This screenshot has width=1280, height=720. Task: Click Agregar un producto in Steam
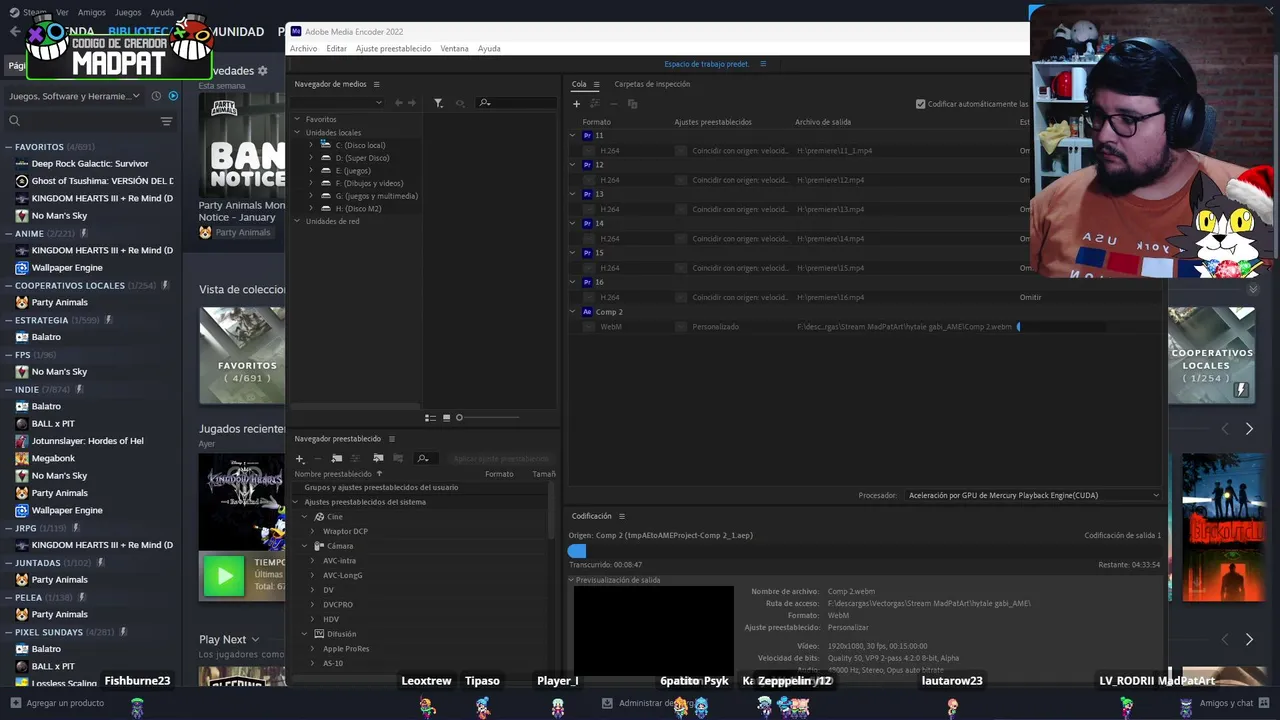click(57, 703)
